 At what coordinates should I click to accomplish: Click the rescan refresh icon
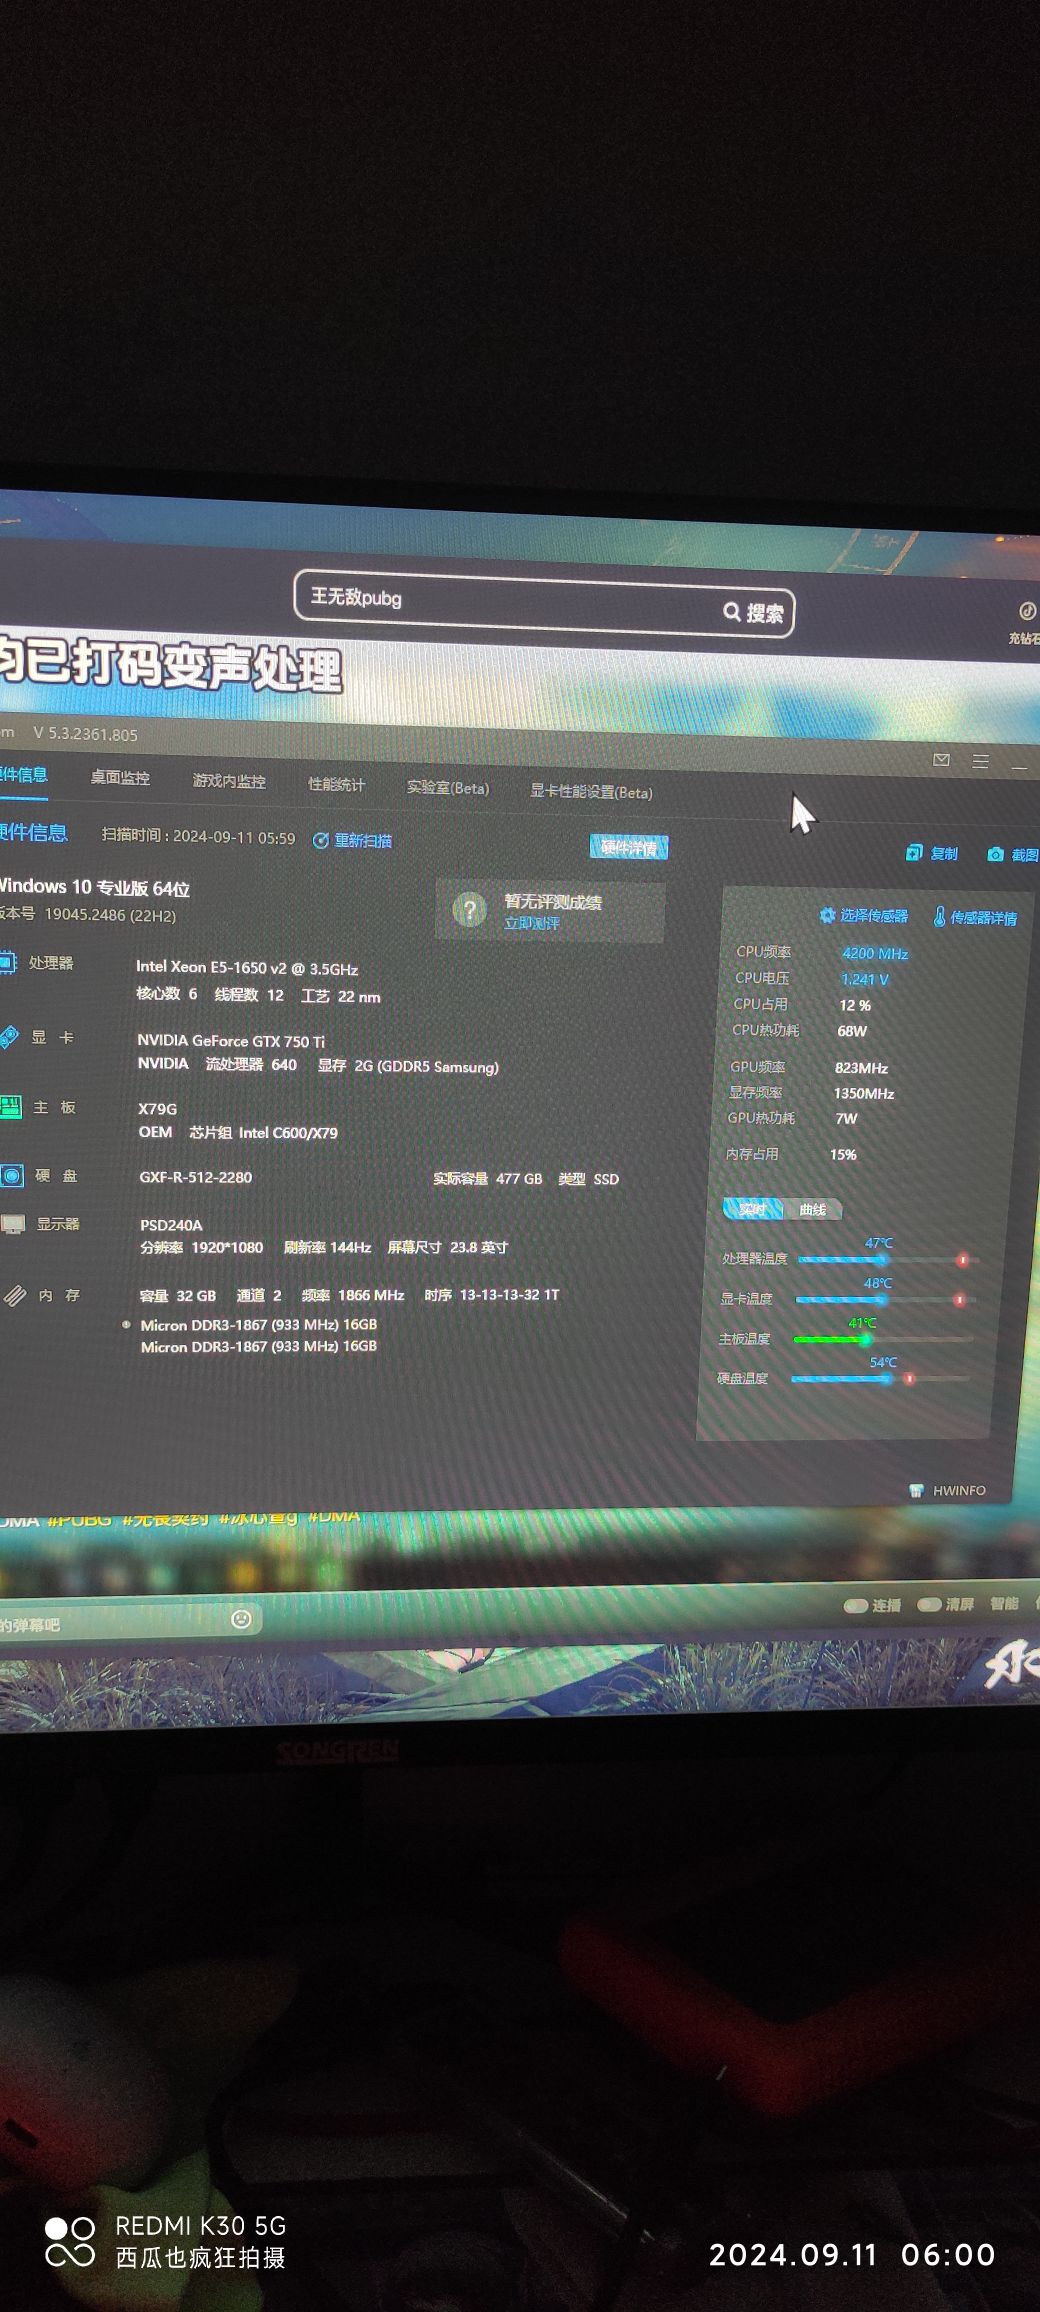click(321, 841)
